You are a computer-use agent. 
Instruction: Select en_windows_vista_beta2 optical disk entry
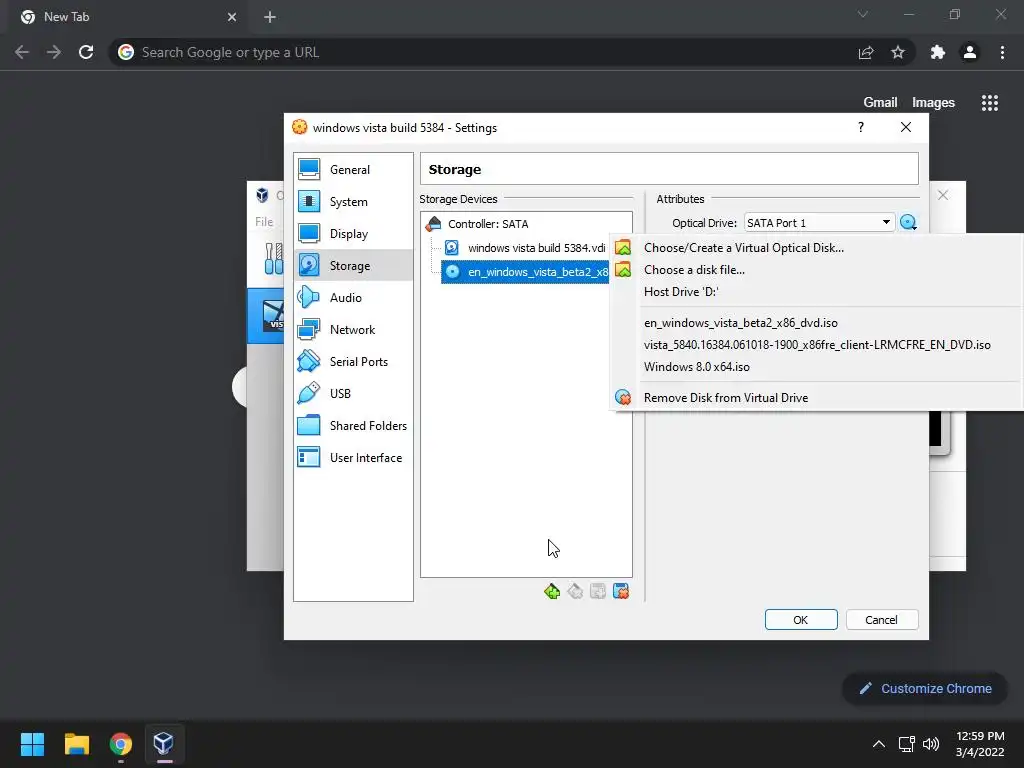(526, 272)
